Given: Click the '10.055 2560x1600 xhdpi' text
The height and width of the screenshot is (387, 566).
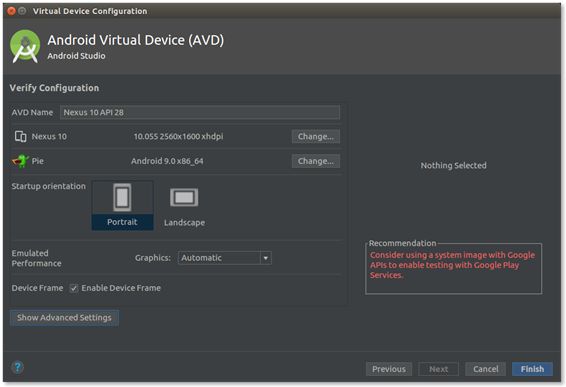Looking at the screenshot, I should (x=178, y=136).
